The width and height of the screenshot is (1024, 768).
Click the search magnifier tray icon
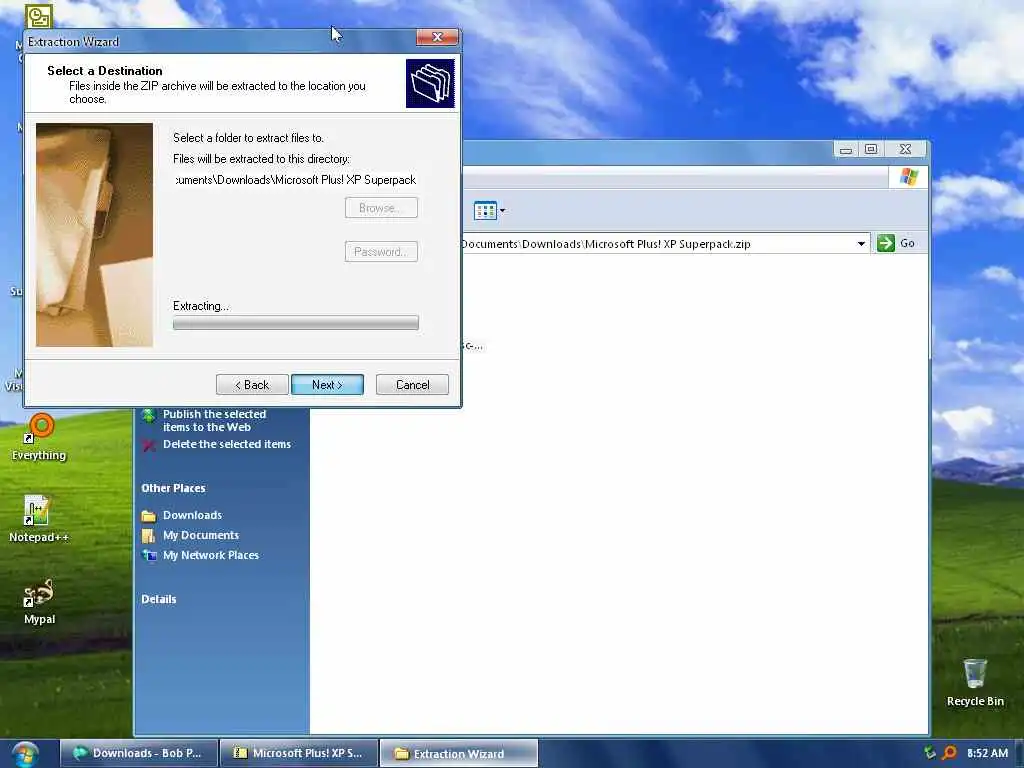[x=950, y=753]
